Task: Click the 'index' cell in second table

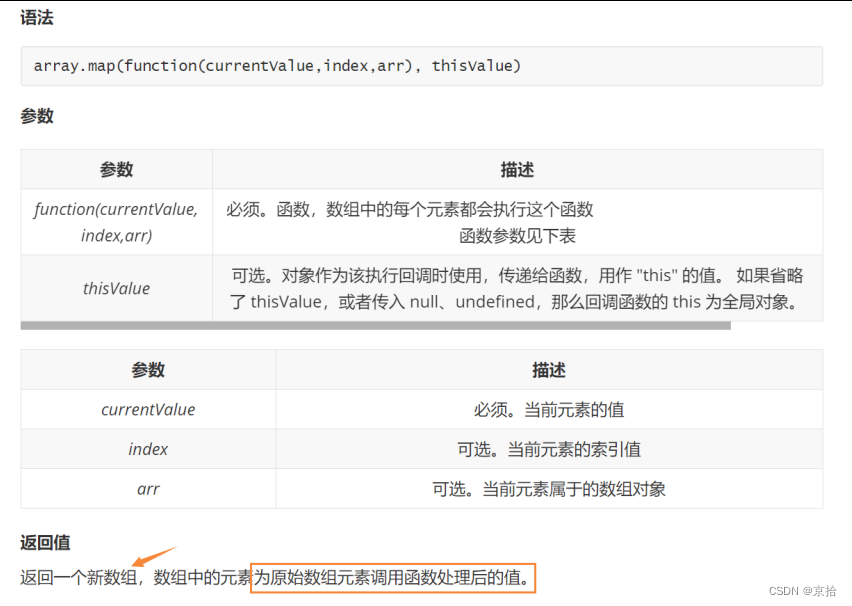Action: click(x=148, y=449)
